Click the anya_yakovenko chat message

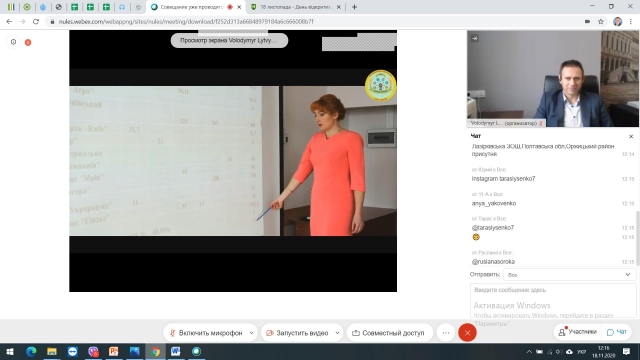pos(494,203)
